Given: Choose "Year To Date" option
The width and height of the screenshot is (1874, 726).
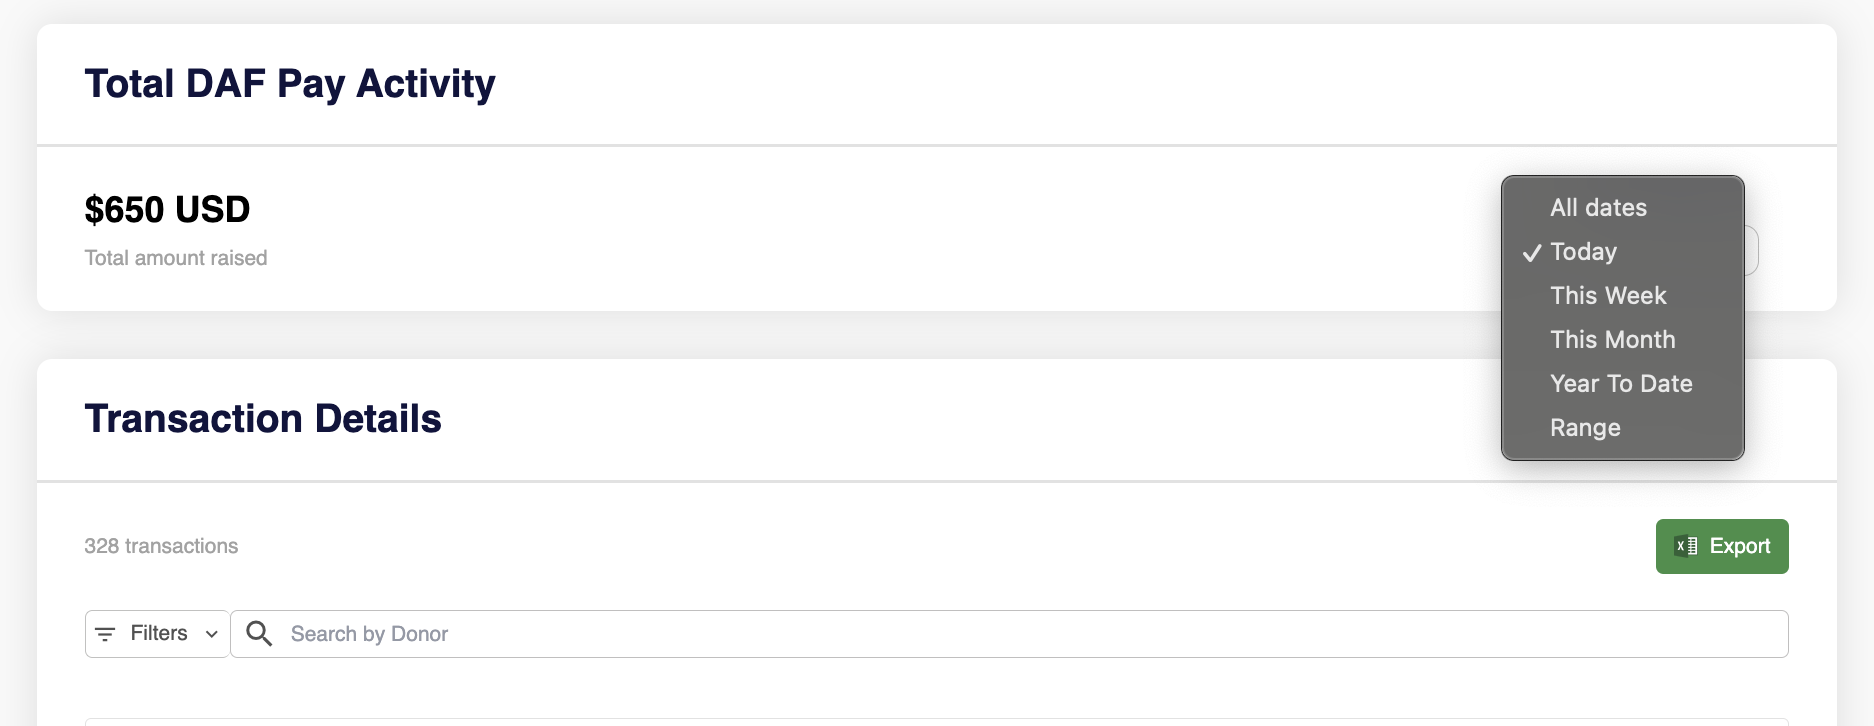Looking at the screenshot, I should (x=1621, y=384).
